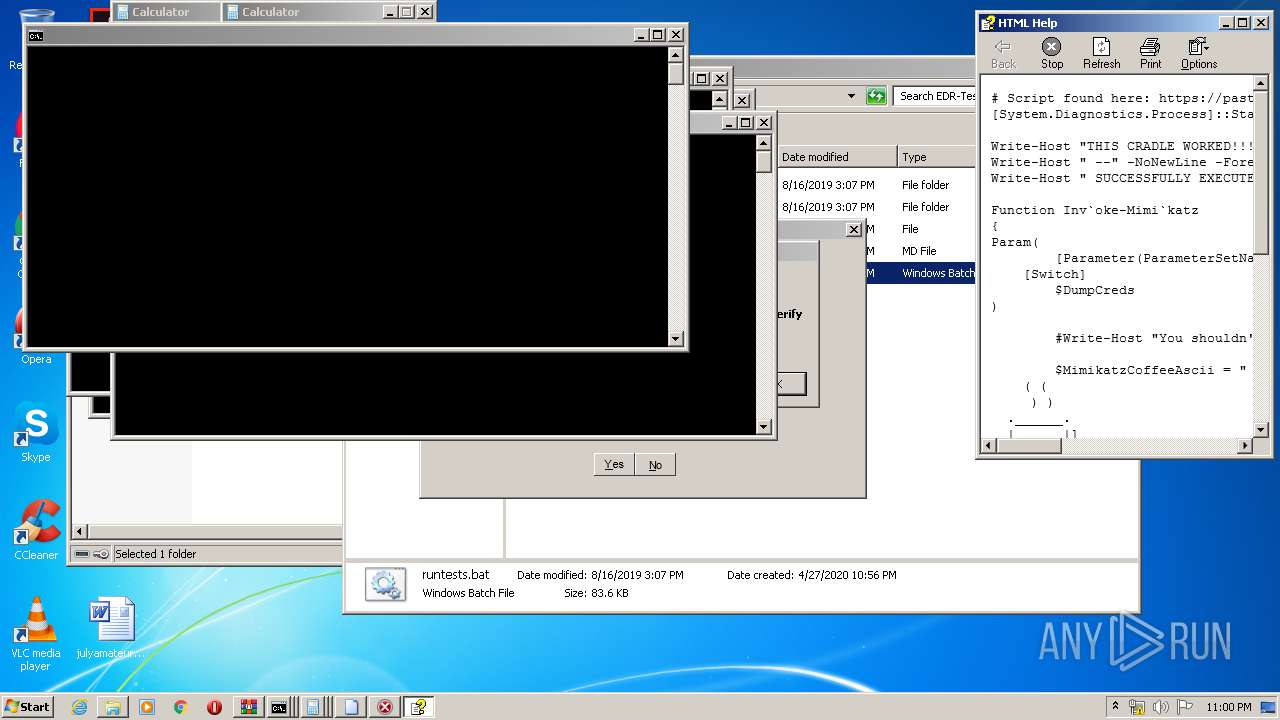Viewport: 1280px width, 720px height.
Task: Open the Options dropdown in HTML Help
Action: (x=1198, y=54)
